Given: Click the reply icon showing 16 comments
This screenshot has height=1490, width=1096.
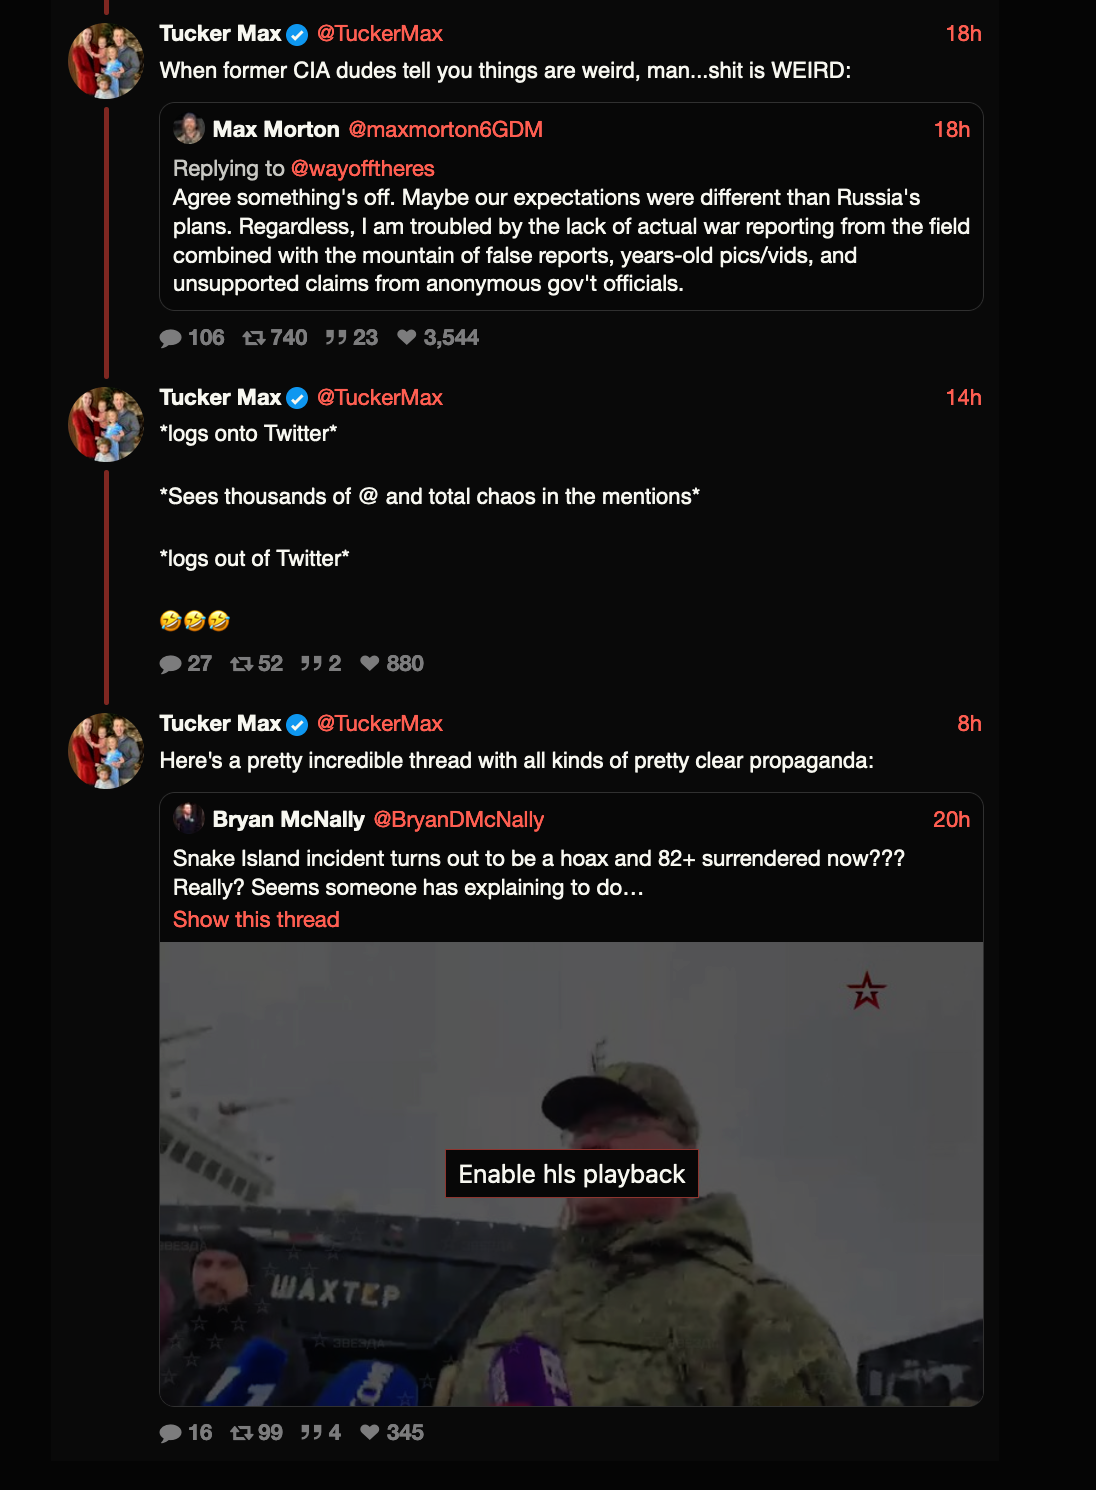Looking at the screenshot, I should [x=170, y=1433].
